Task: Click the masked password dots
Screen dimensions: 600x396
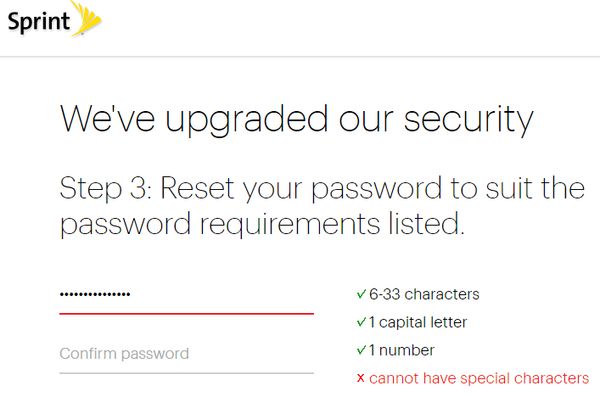Action: (x=95, y=295)
